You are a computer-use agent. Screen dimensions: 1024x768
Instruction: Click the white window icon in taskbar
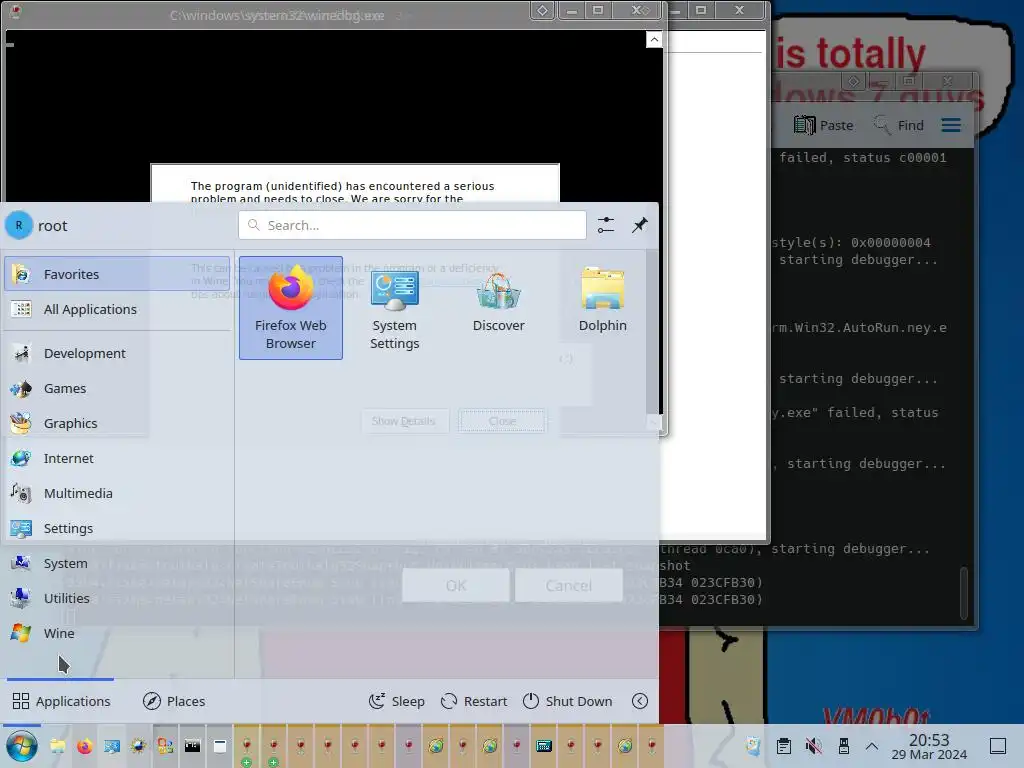220,746
